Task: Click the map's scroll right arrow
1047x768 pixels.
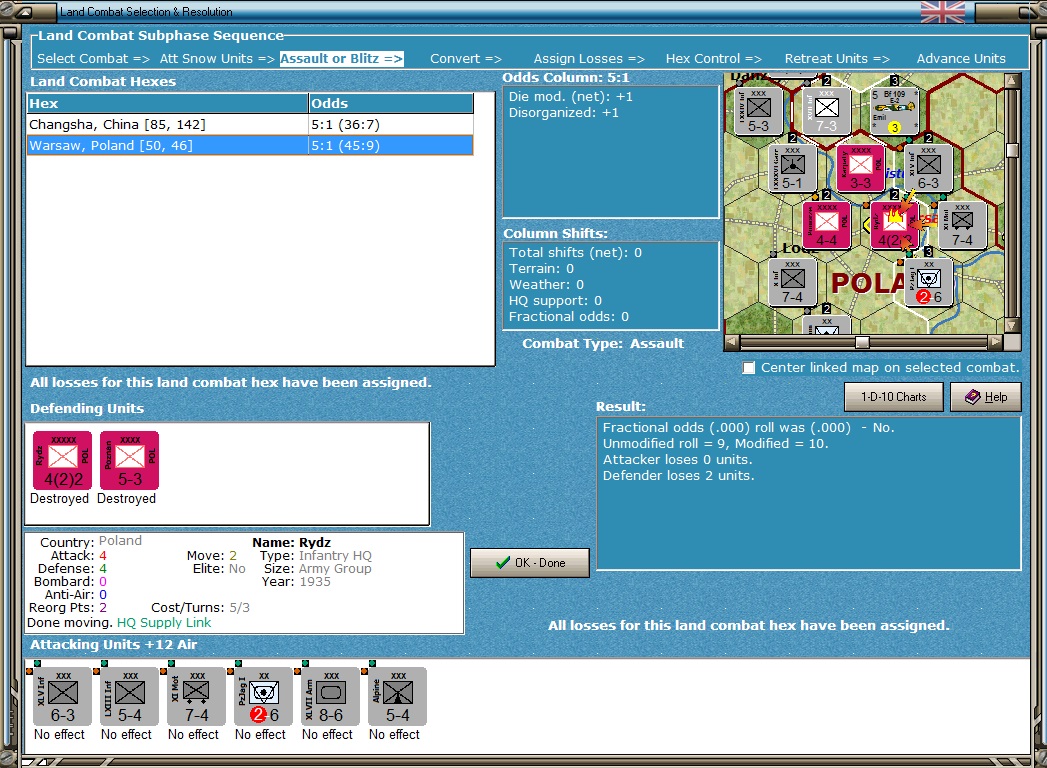Action: coord(996,342)
